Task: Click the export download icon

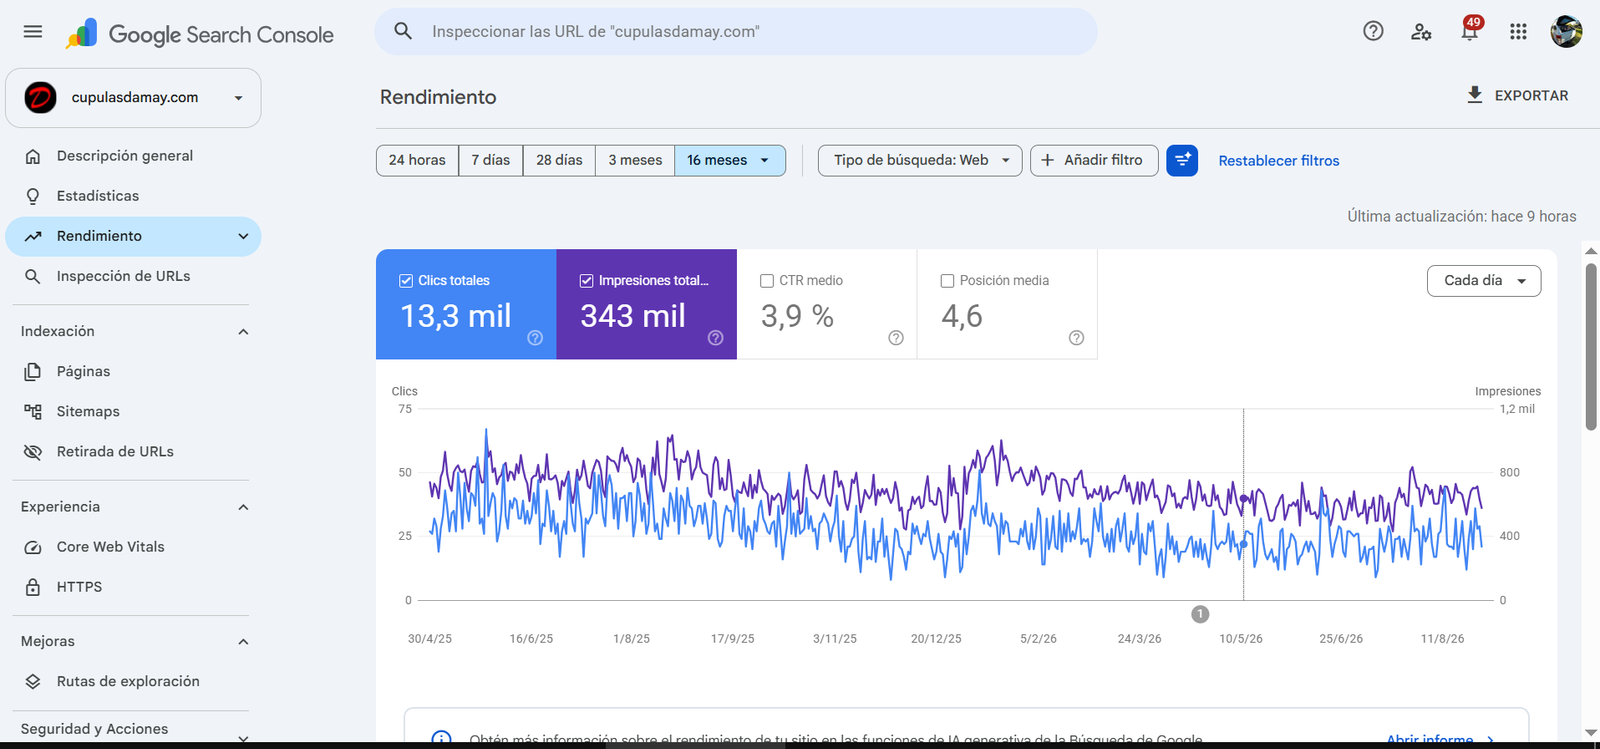Action: [1474, 95]
